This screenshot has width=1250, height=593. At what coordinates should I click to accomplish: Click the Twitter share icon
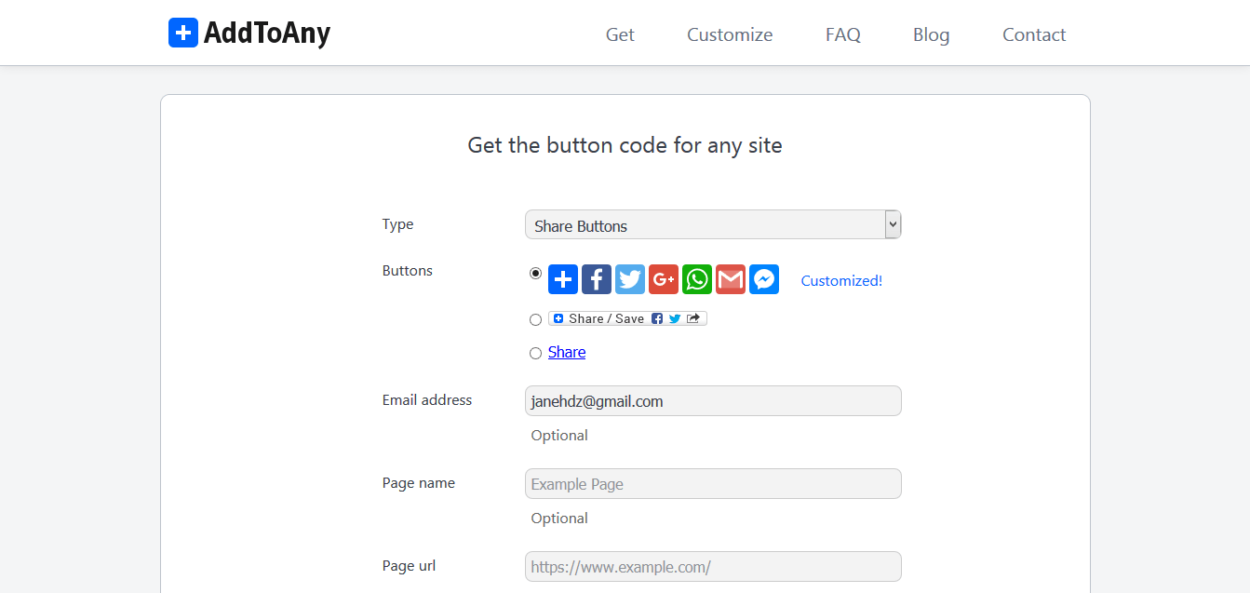coord(630,280)
